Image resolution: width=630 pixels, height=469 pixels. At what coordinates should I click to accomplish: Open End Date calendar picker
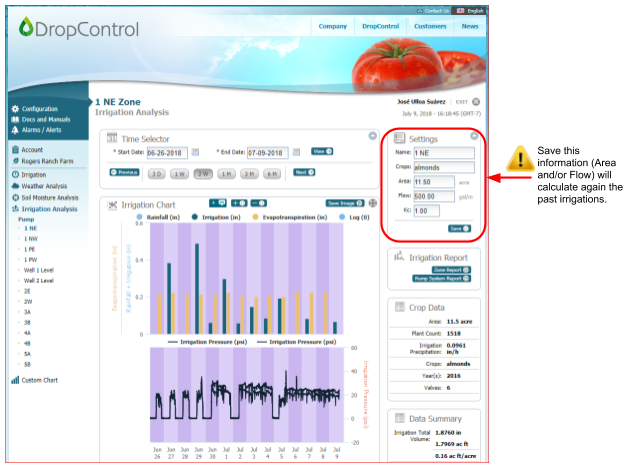(297, 153)
